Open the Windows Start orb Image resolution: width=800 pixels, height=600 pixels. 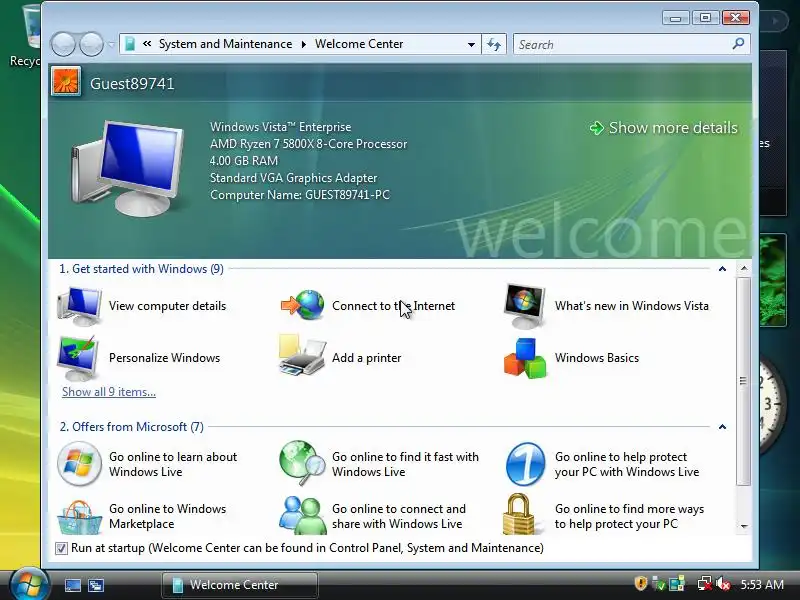[28, 584]
